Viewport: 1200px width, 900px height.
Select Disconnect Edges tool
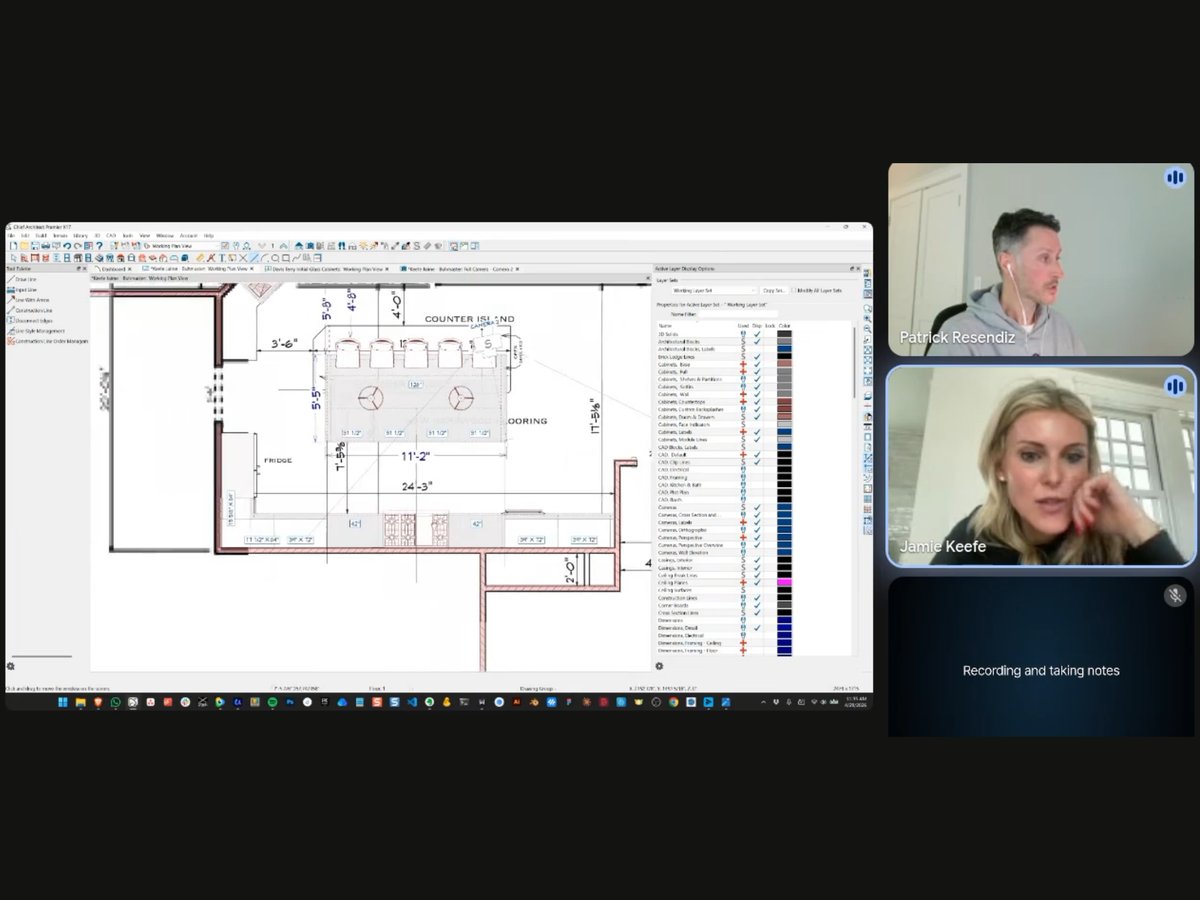tap(31, 321)
